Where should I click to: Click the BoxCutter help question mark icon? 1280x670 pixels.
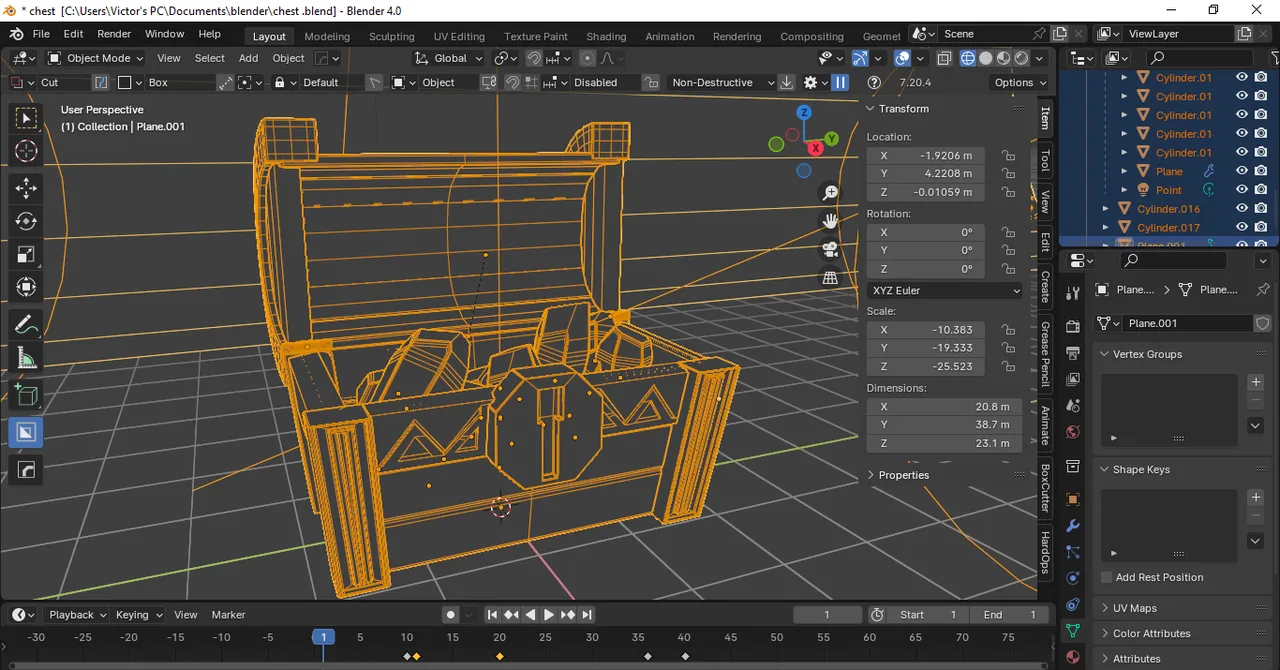[874, 83]
